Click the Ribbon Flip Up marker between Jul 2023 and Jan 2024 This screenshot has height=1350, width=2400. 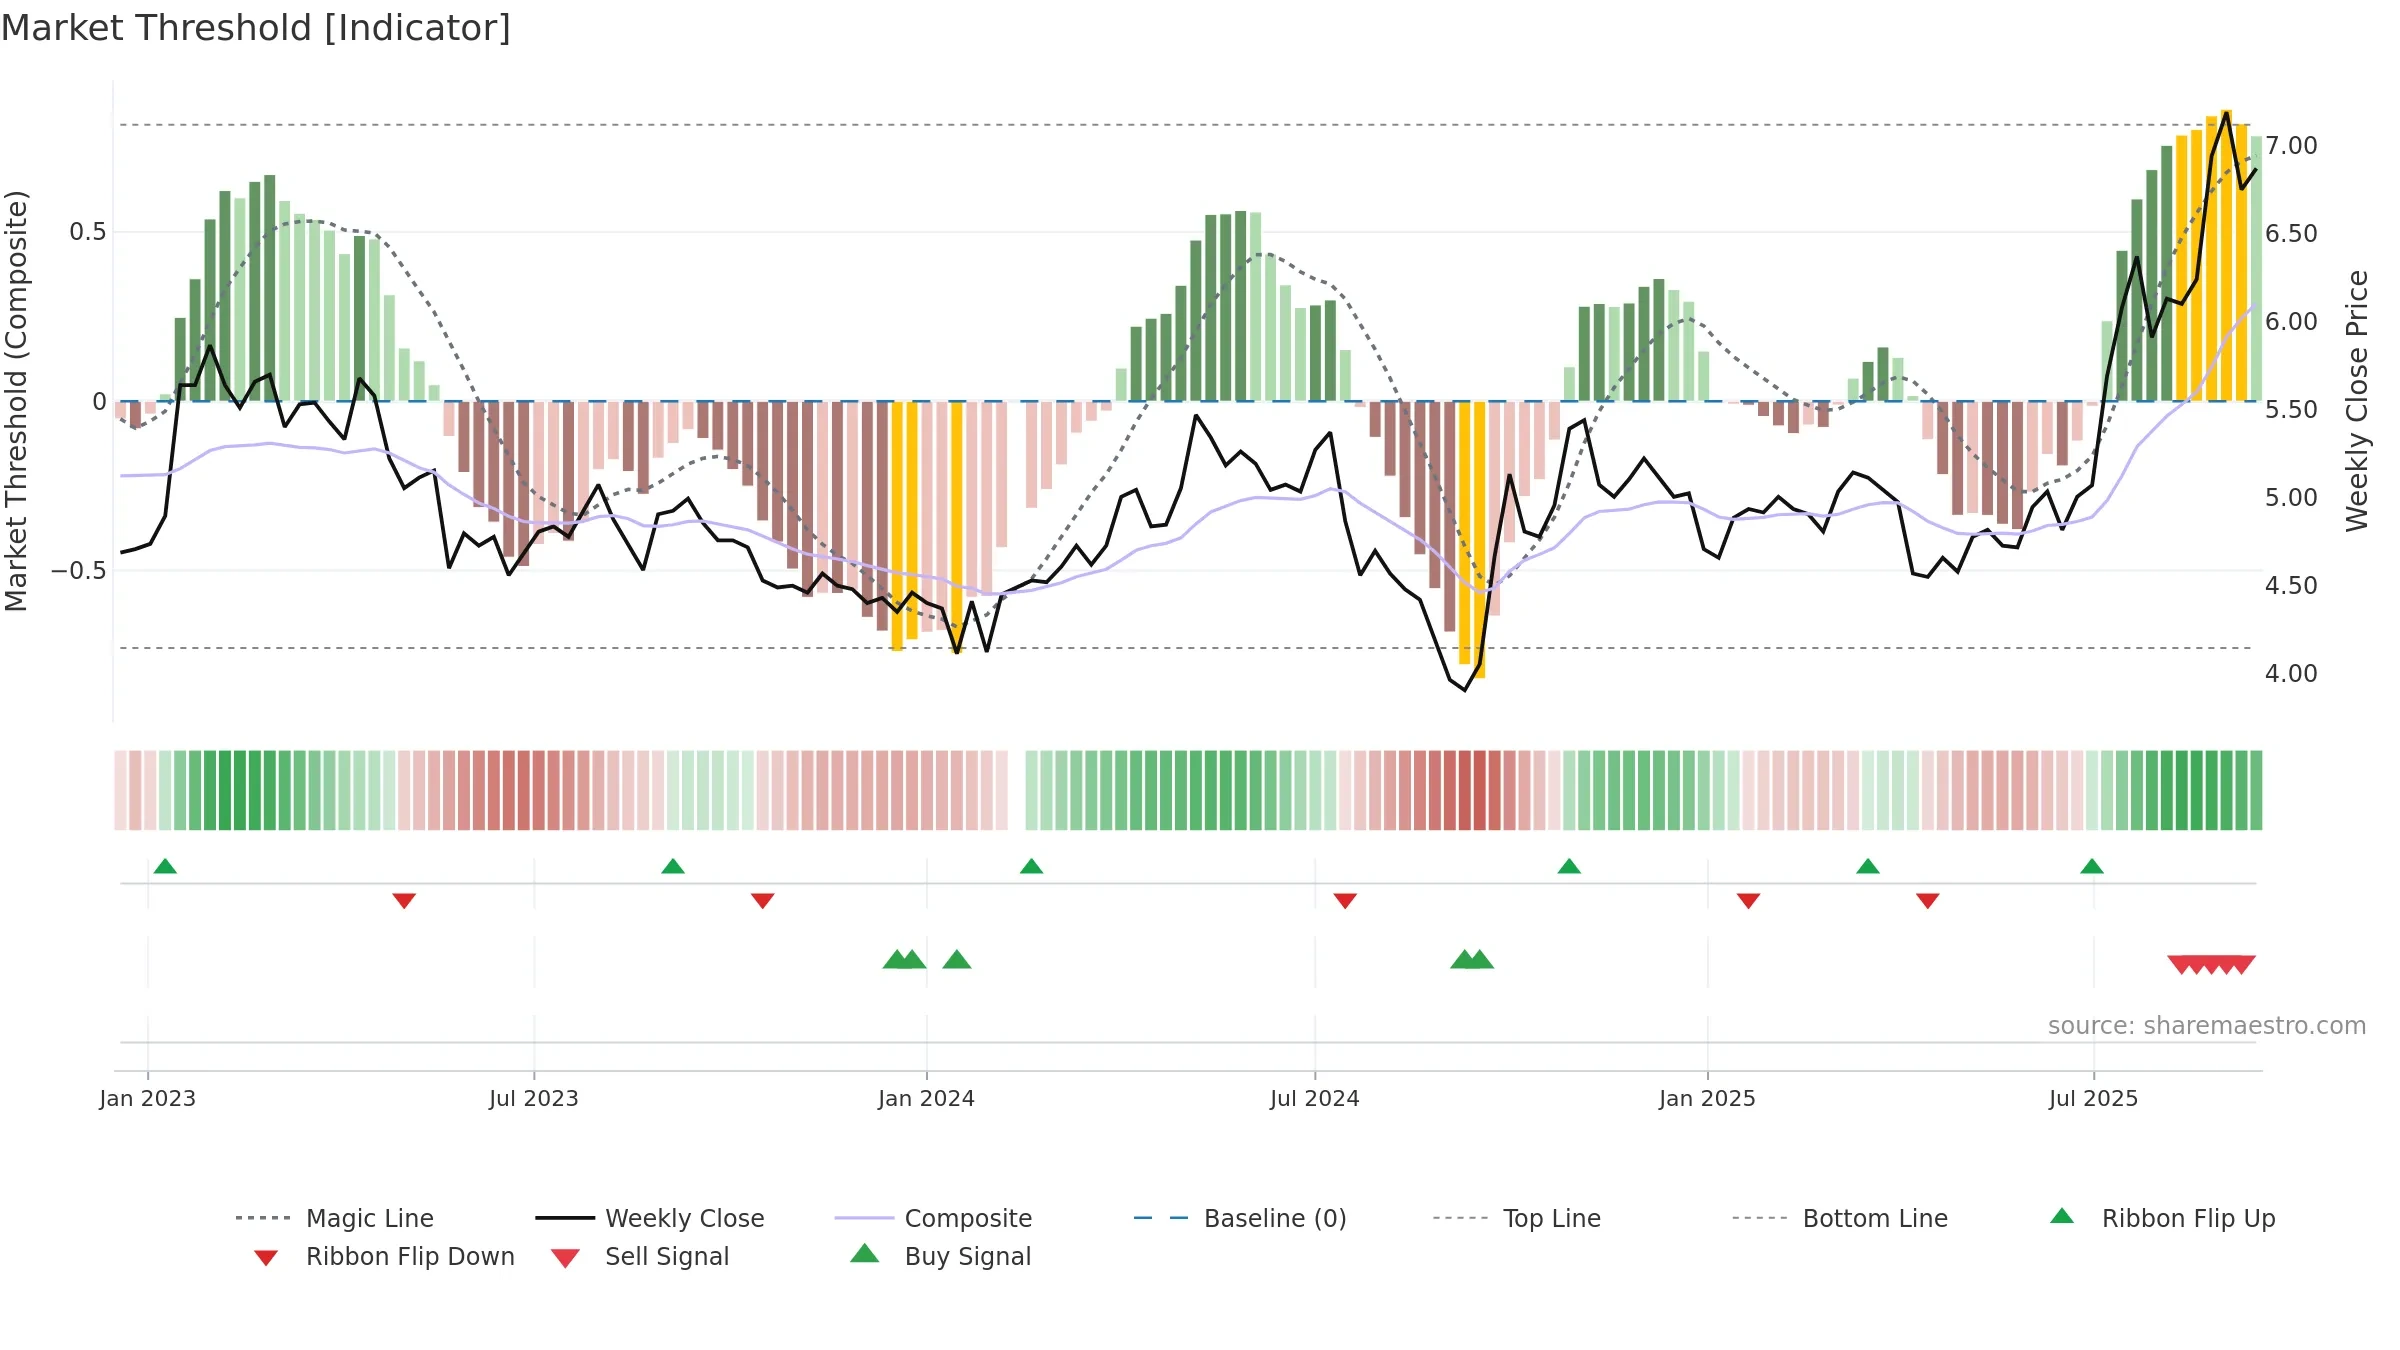(x=673, y=866)
